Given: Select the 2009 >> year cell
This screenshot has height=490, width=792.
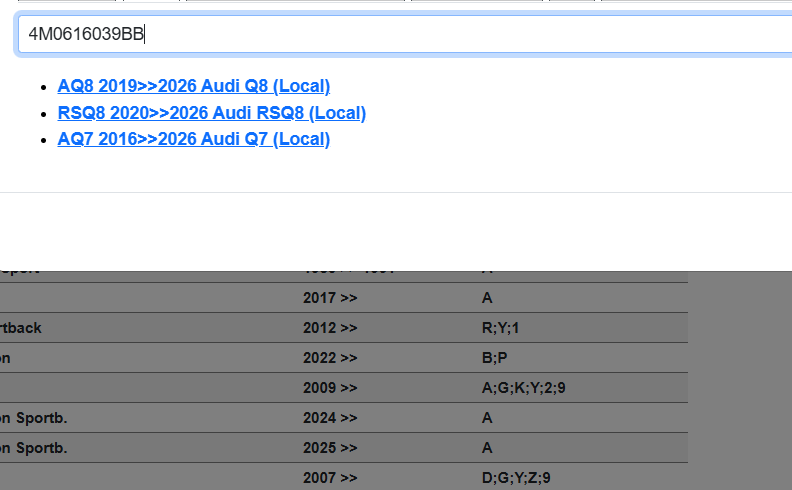Looking at the screenshot, I should [x=329, y=388].
